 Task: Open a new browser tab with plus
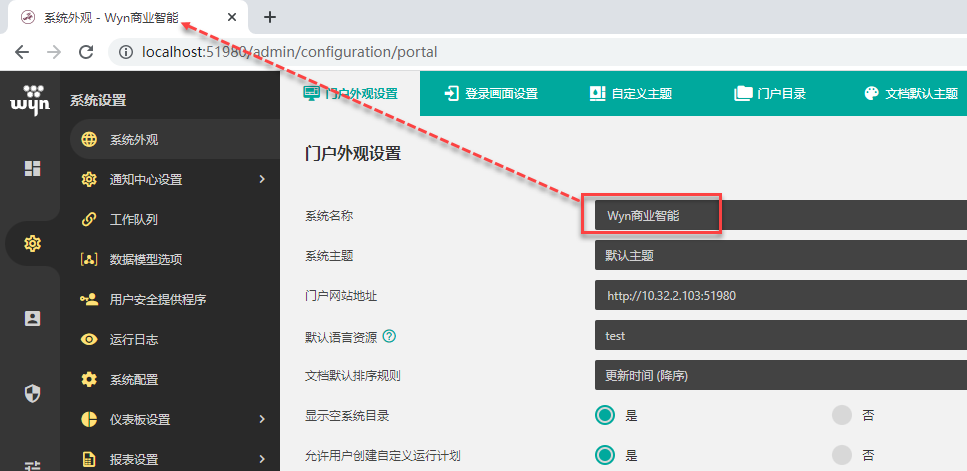(x=270, y=17)
